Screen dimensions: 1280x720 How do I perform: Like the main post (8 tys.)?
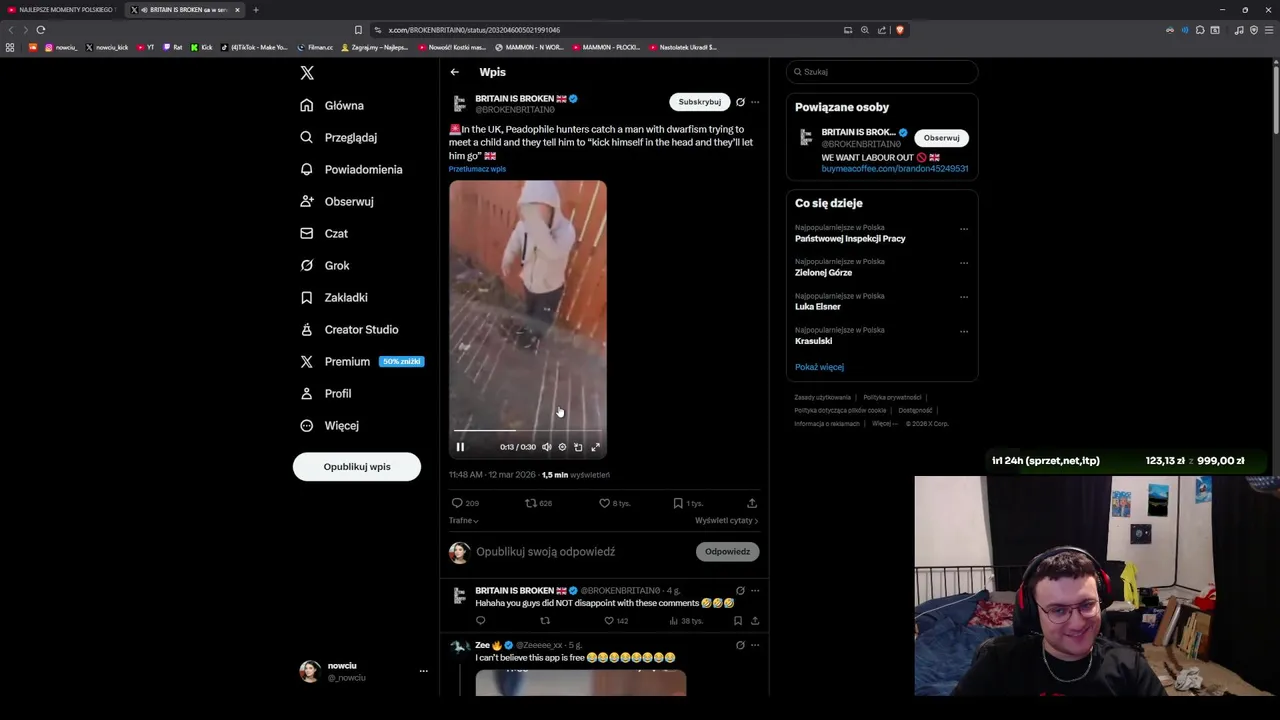[x=614, y=503]
